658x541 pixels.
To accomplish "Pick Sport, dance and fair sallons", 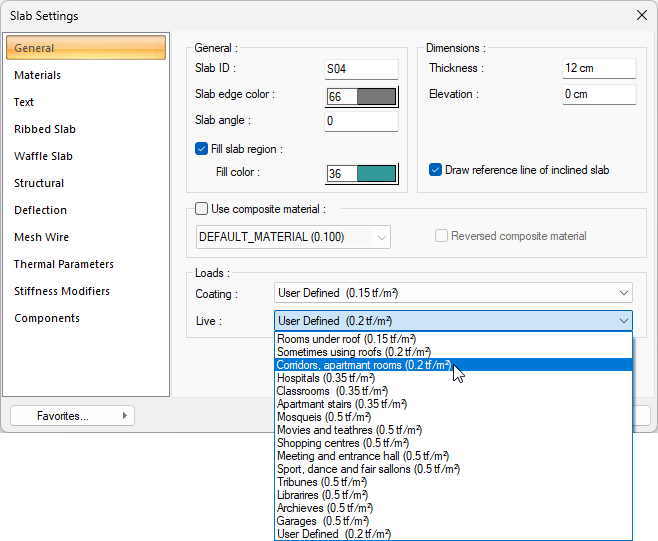I will point(453,469).
